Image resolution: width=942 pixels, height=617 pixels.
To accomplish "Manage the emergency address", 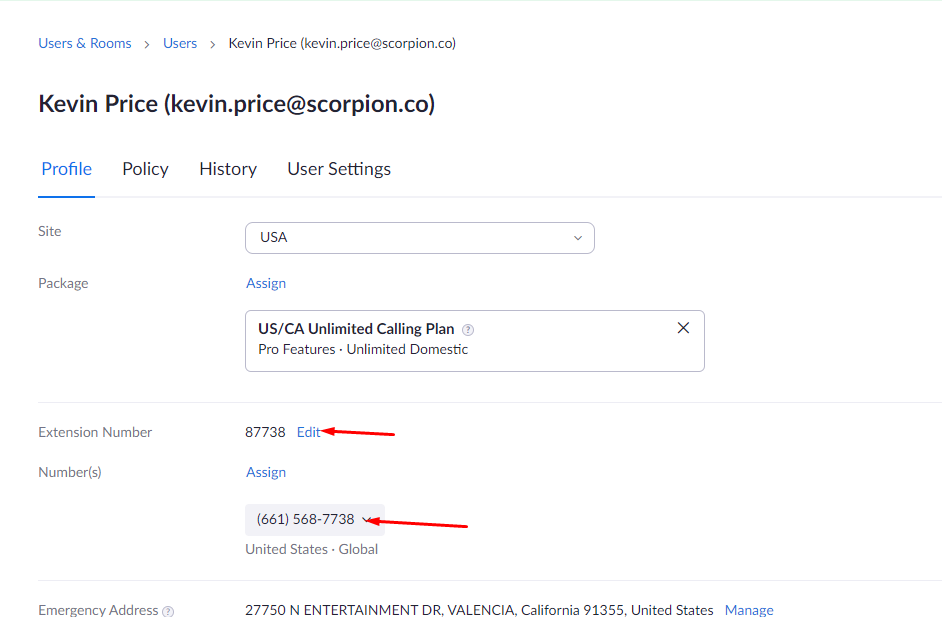I will pos(749,610).
